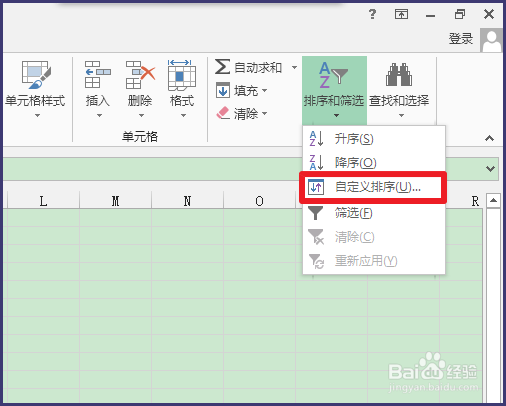Click the Ribbon Display Options icon
506x406 pixels.
(401, 14)
